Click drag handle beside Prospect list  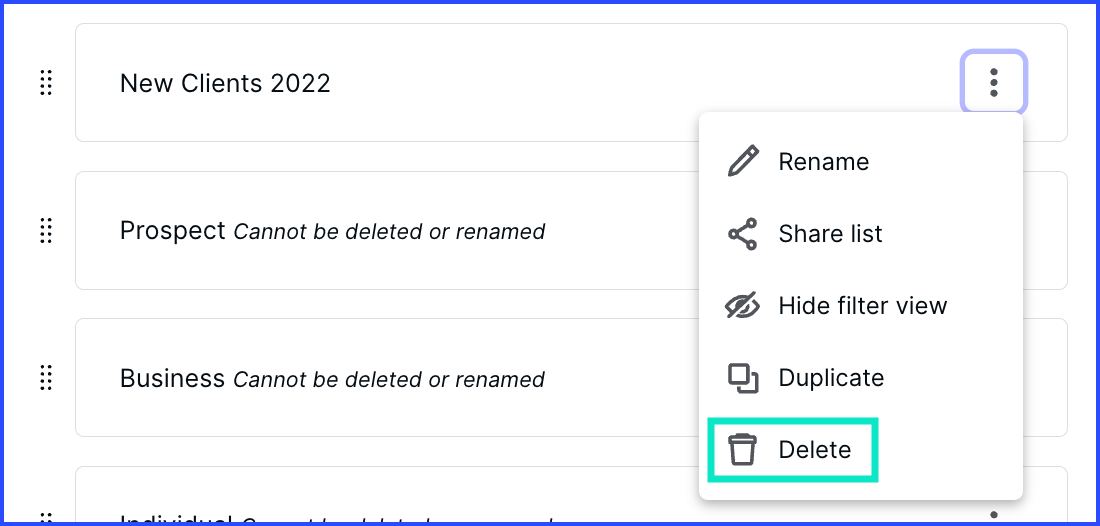pyautogui.click(x=46, y=231)
